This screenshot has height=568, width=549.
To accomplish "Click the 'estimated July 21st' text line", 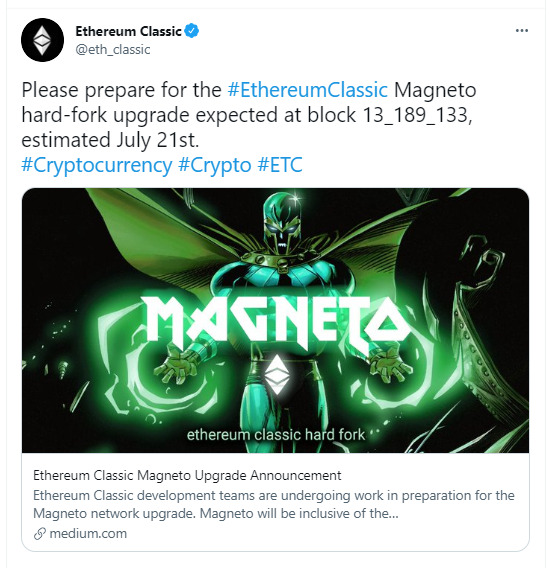I will pyautogui.click(x=110, y=141).
